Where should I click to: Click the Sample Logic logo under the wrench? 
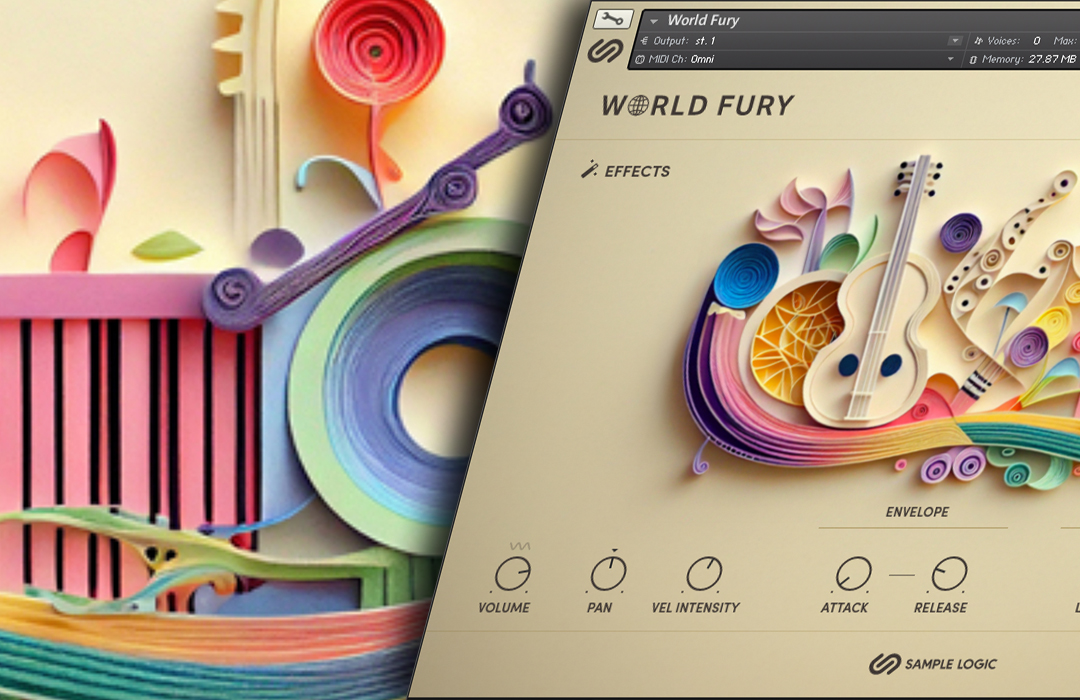(x=605, y=51)
